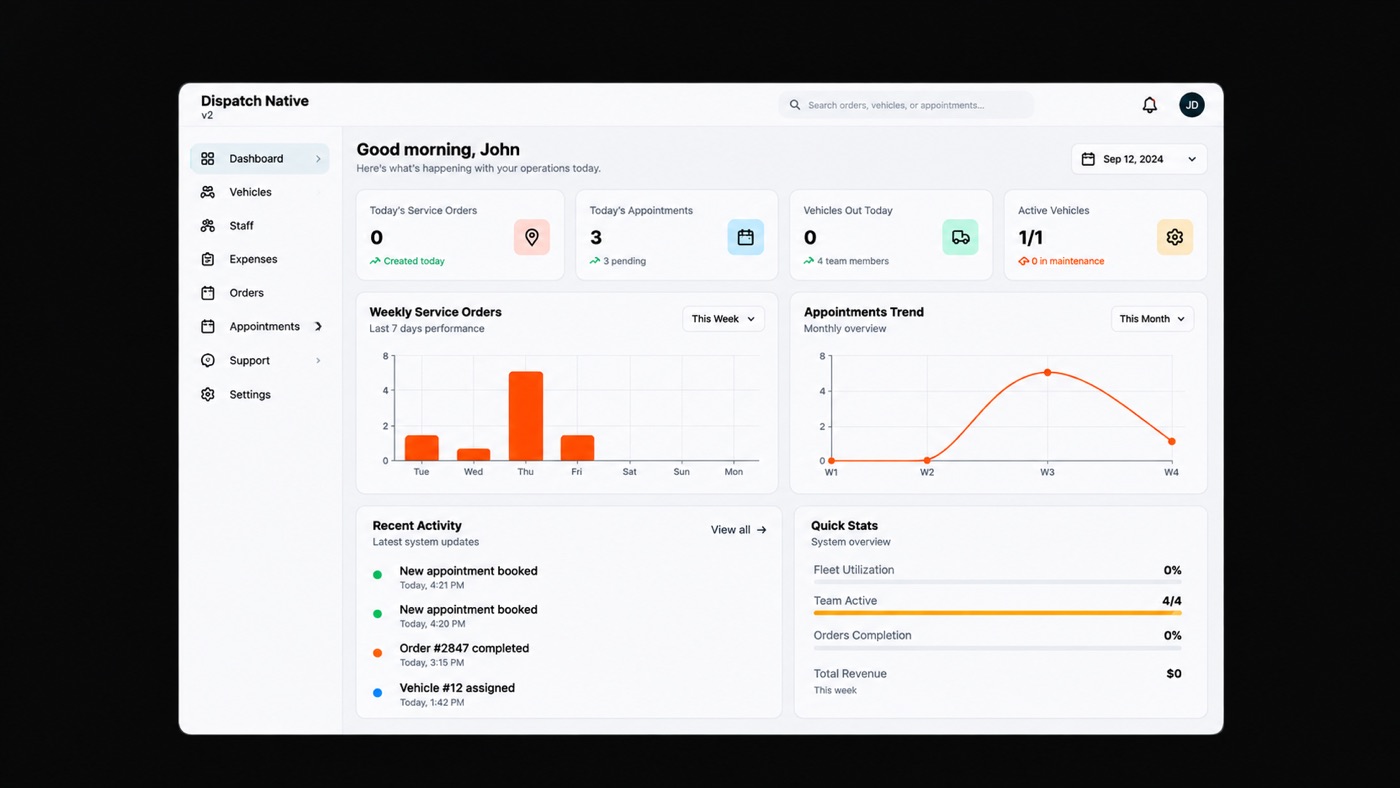Open the Orders menu item
The image size is (1400, 788).
click(x=259, y=293)
